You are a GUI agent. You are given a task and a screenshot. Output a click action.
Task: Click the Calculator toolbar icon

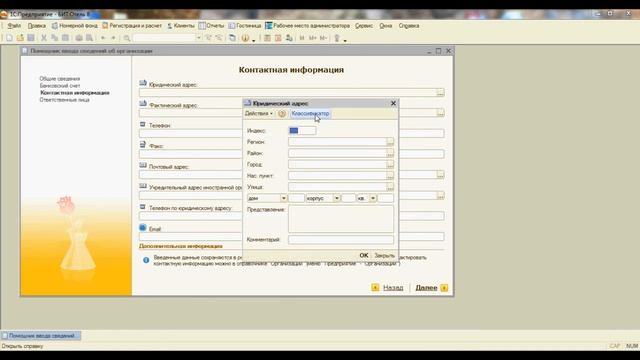click(x=267, y=38)
